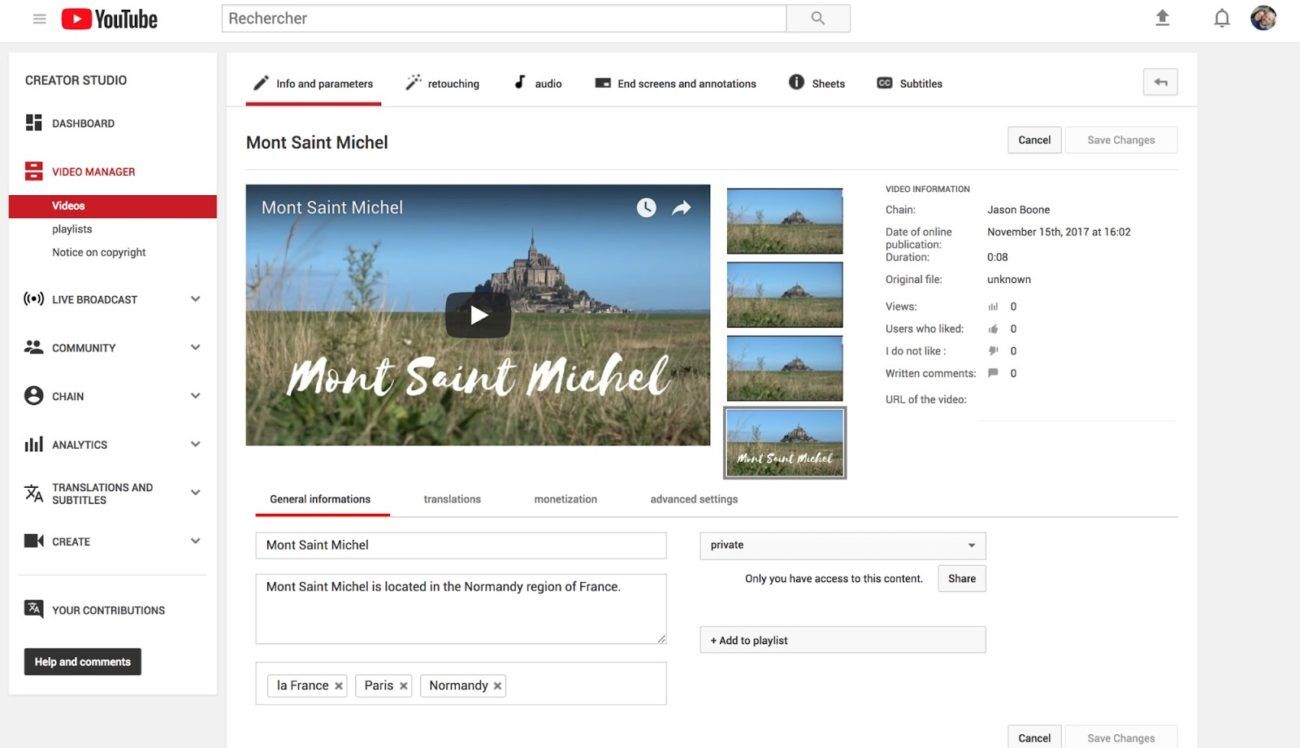
Task: Click the audio note icon tab
Action: pyautogui.click(x=519, y=83)
